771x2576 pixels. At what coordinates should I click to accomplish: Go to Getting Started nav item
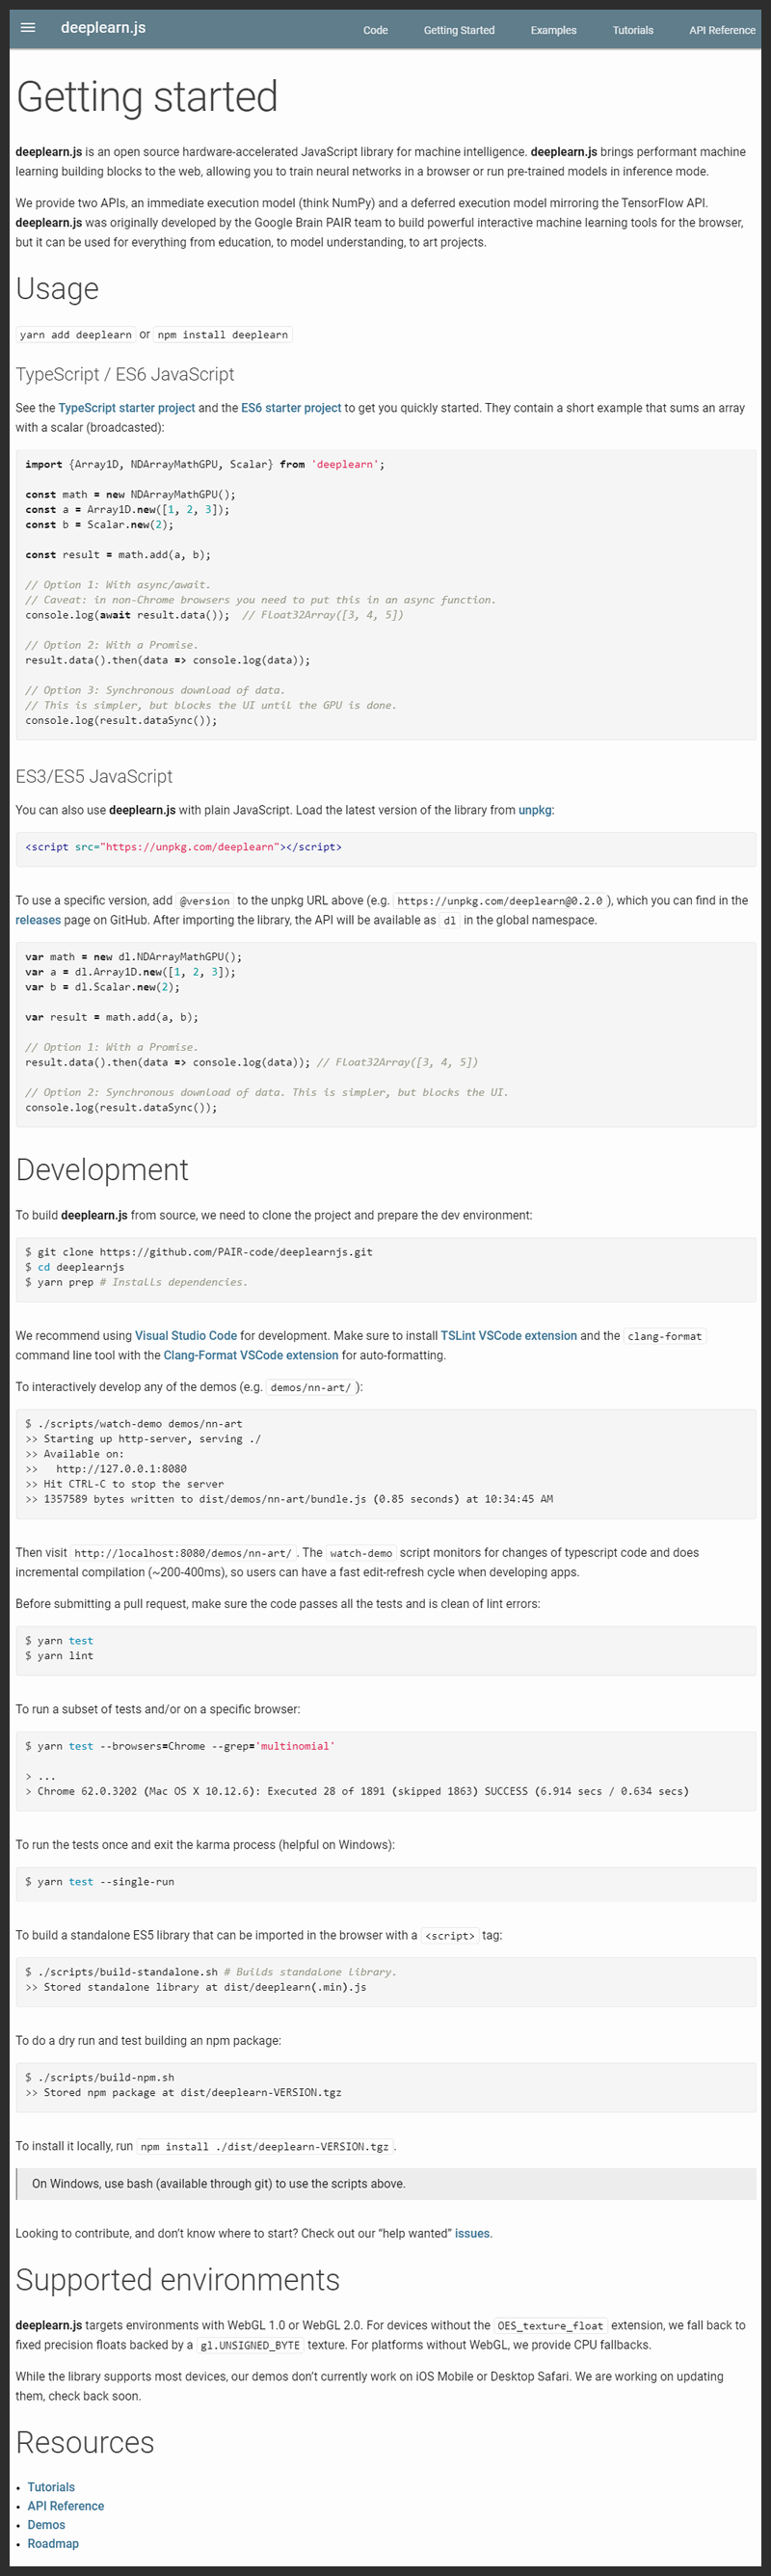pyautogui.click(x=459, y=30)
